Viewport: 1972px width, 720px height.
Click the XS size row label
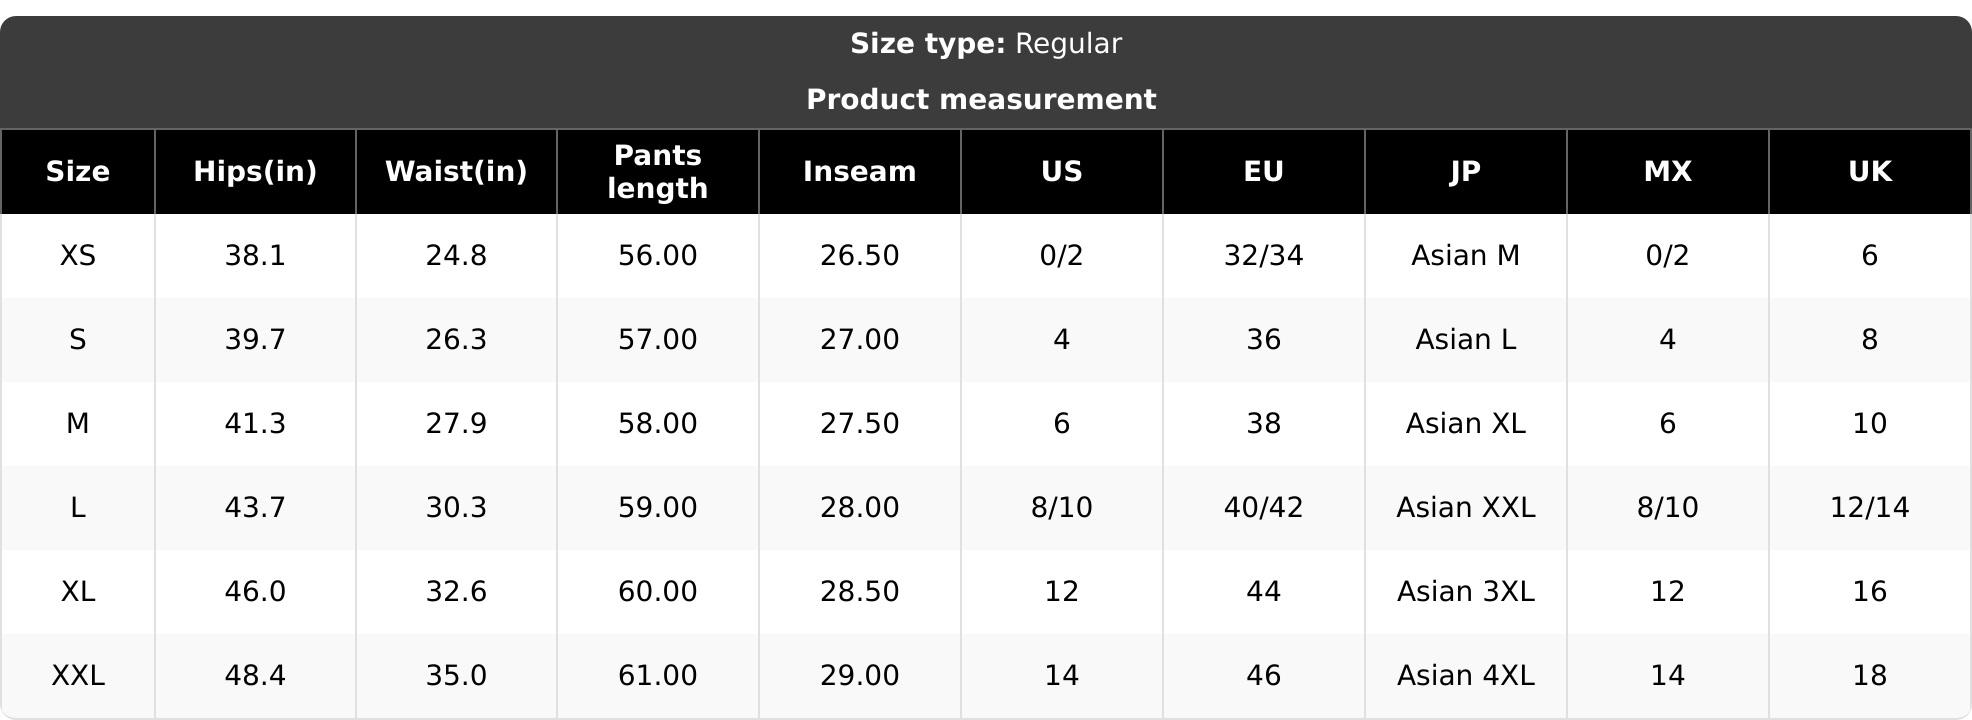(x=78, y=256)
